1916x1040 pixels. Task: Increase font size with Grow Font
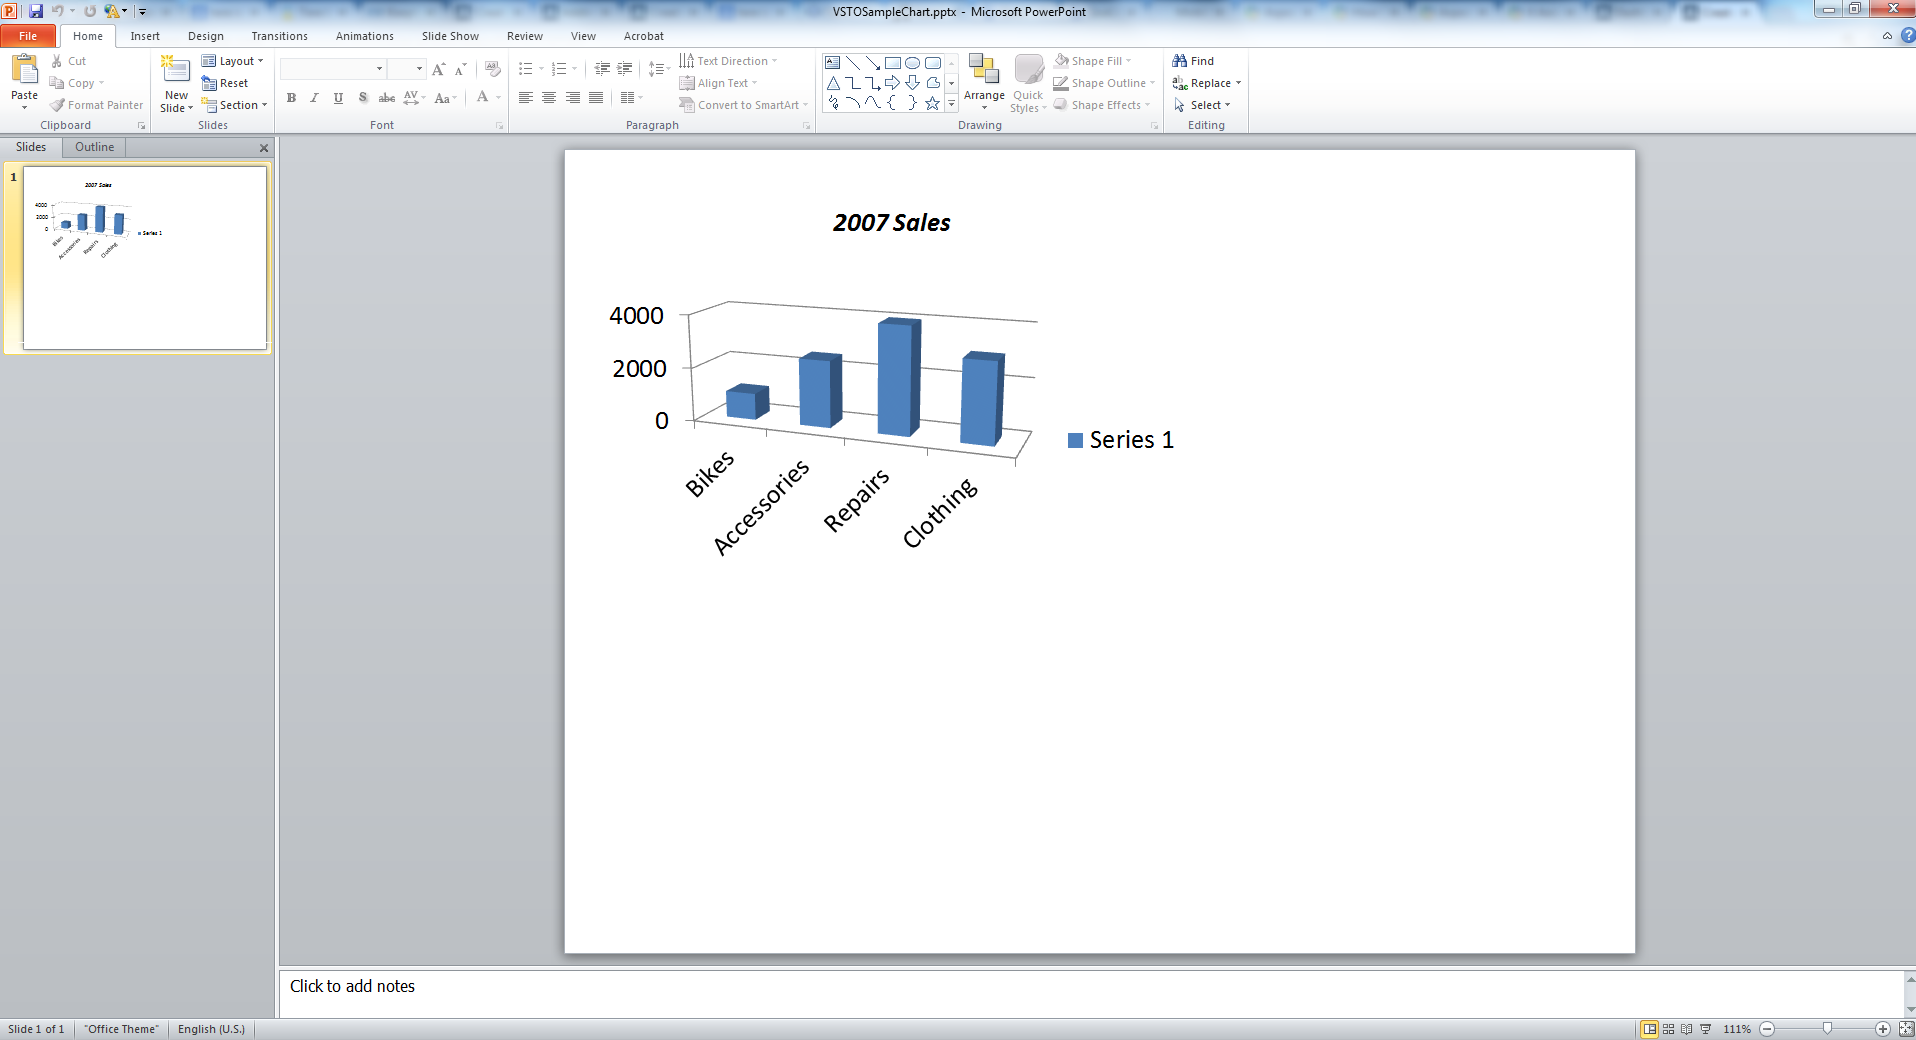click(x=438, y=69)
